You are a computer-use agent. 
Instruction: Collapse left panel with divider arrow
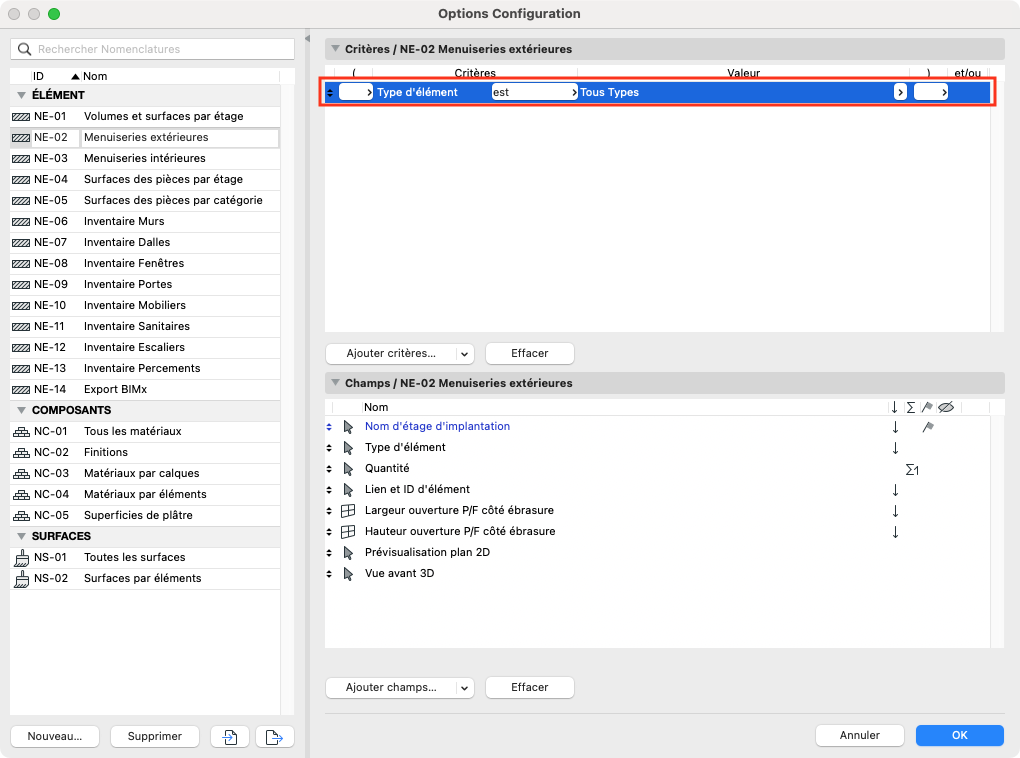[x=308, y=38]
